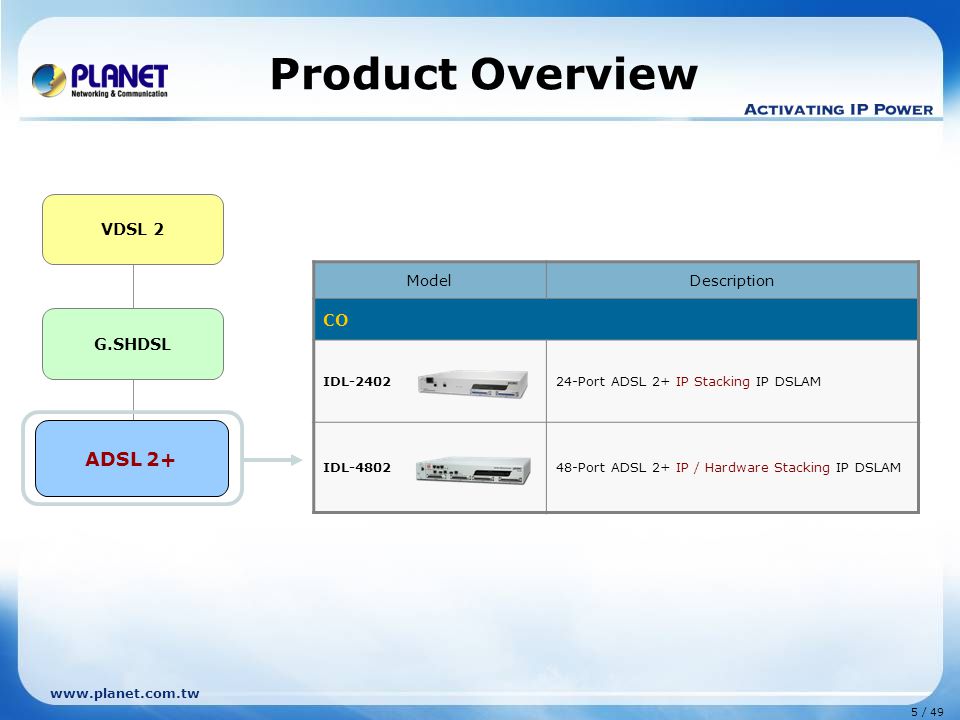The image size is (960, 720).
Task: Click the IDL-2402 device image
Action: (x=473, y=384)
